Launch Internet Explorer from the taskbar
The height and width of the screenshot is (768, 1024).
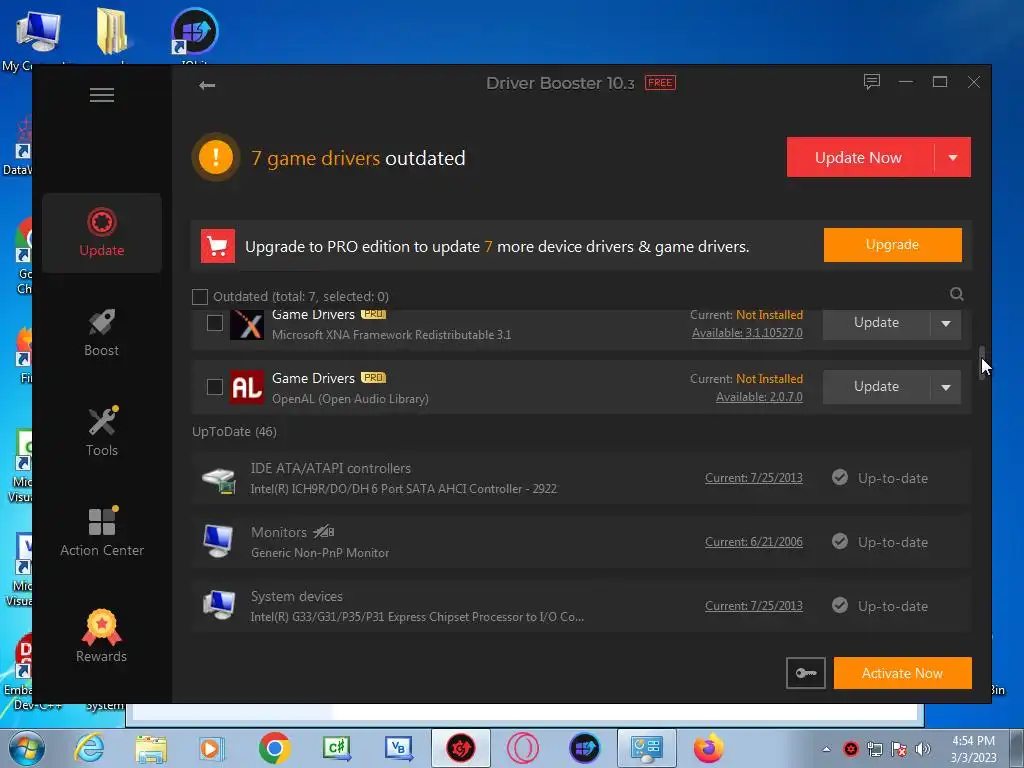(x=89, y=748)
